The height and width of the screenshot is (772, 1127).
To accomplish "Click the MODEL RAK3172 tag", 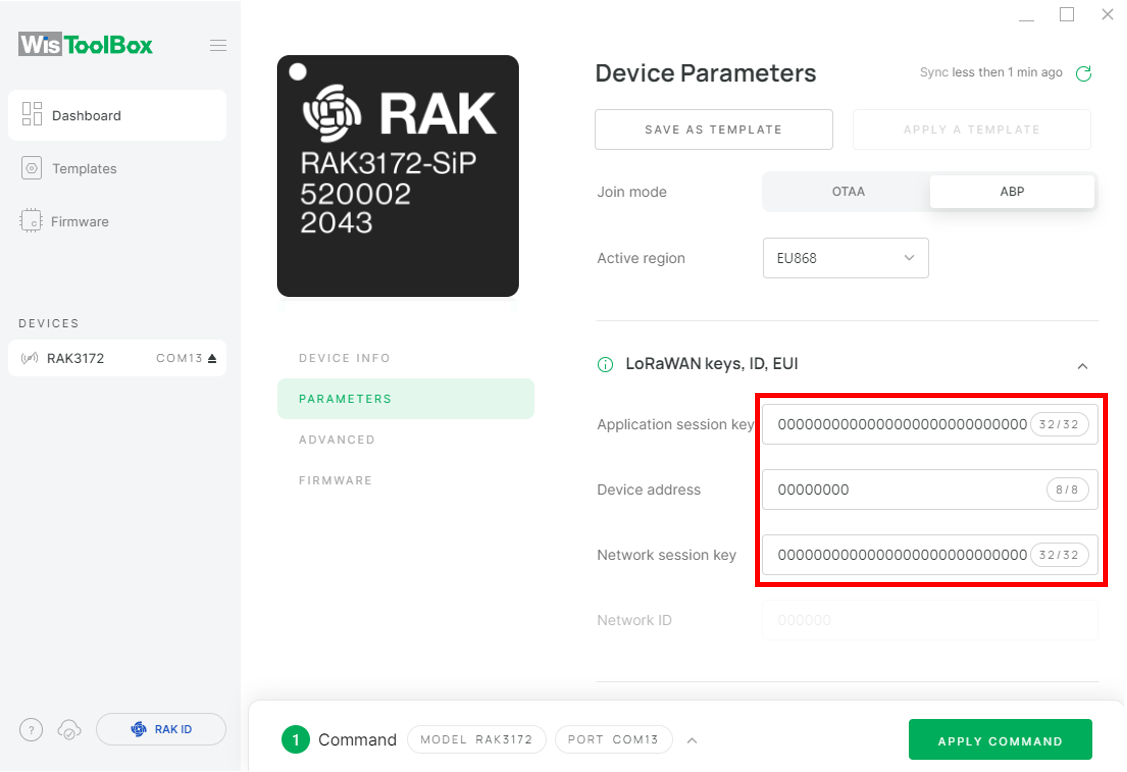I will [477, 739].
